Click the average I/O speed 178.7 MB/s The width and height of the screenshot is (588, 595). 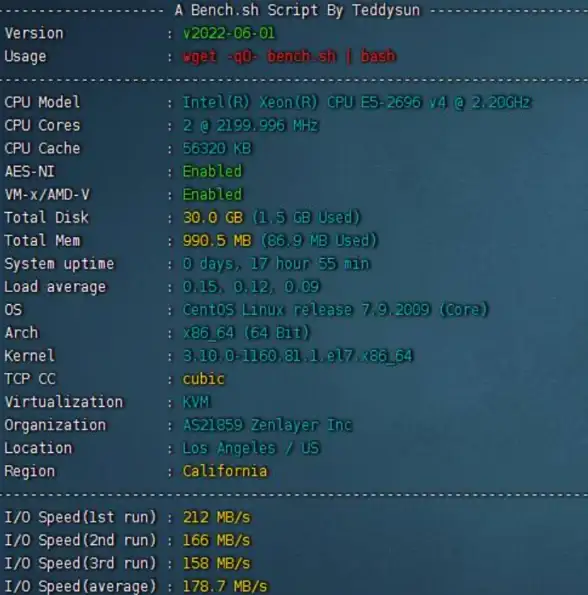225,586
